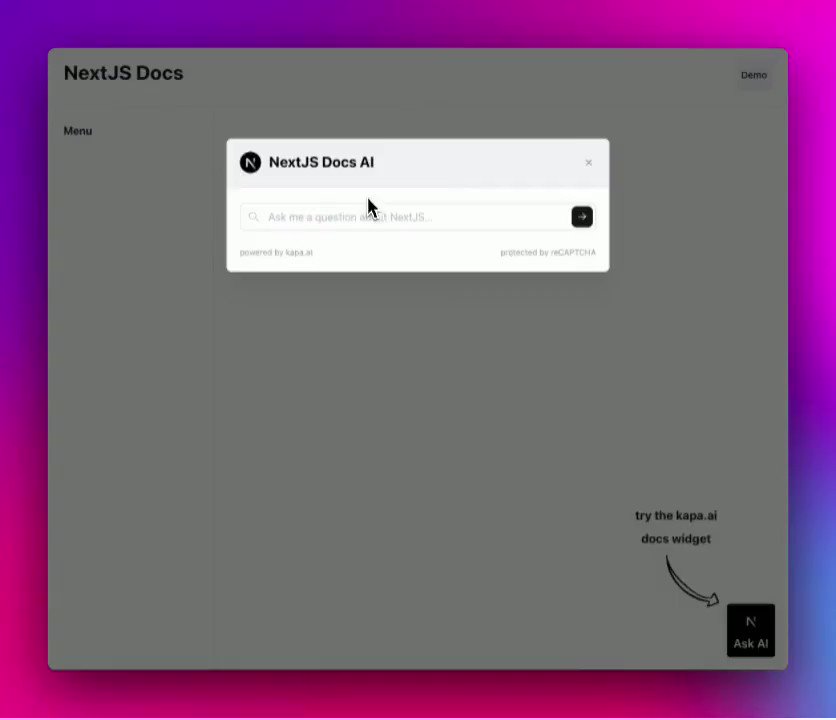This screenshot has height=720, width=836.
Task: Open the 'powered by kapa.ai' link
Action: pyautogui.click(x=276, y=252)
